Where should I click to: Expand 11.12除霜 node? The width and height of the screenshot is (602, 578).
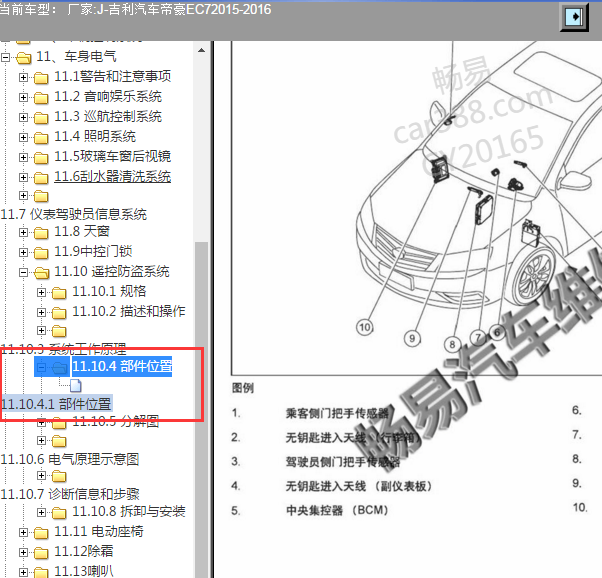tap(23, 553)
